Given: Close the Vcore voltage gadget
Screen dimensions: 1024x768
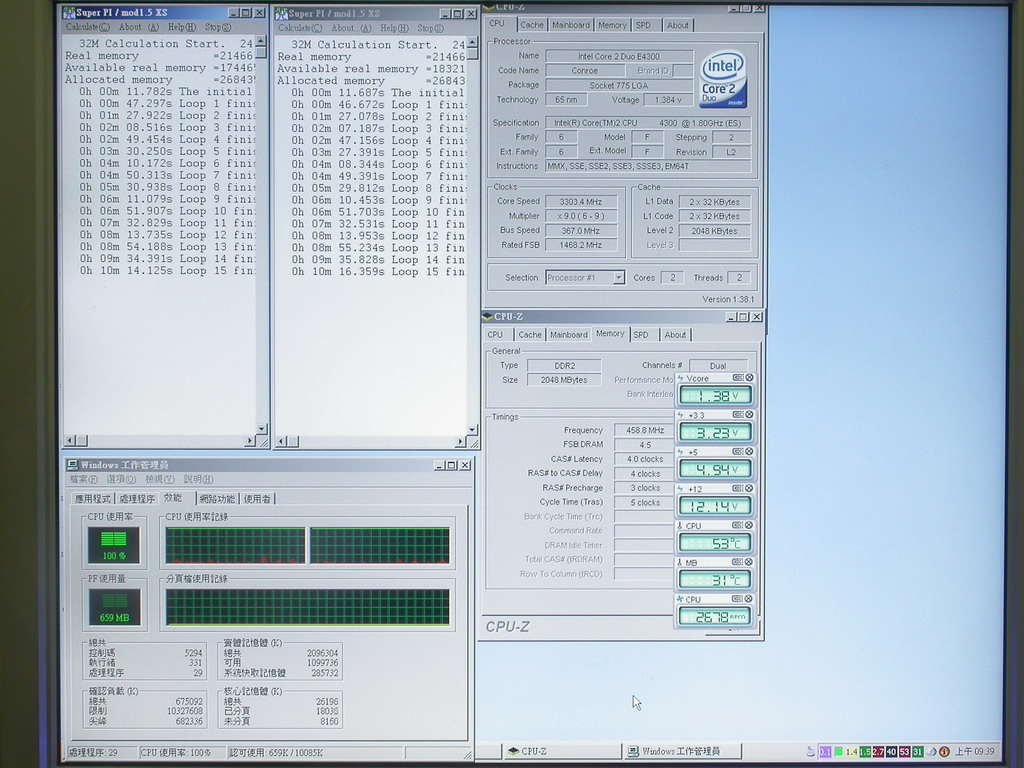Looking at the screenshot, I should [750, 378].
